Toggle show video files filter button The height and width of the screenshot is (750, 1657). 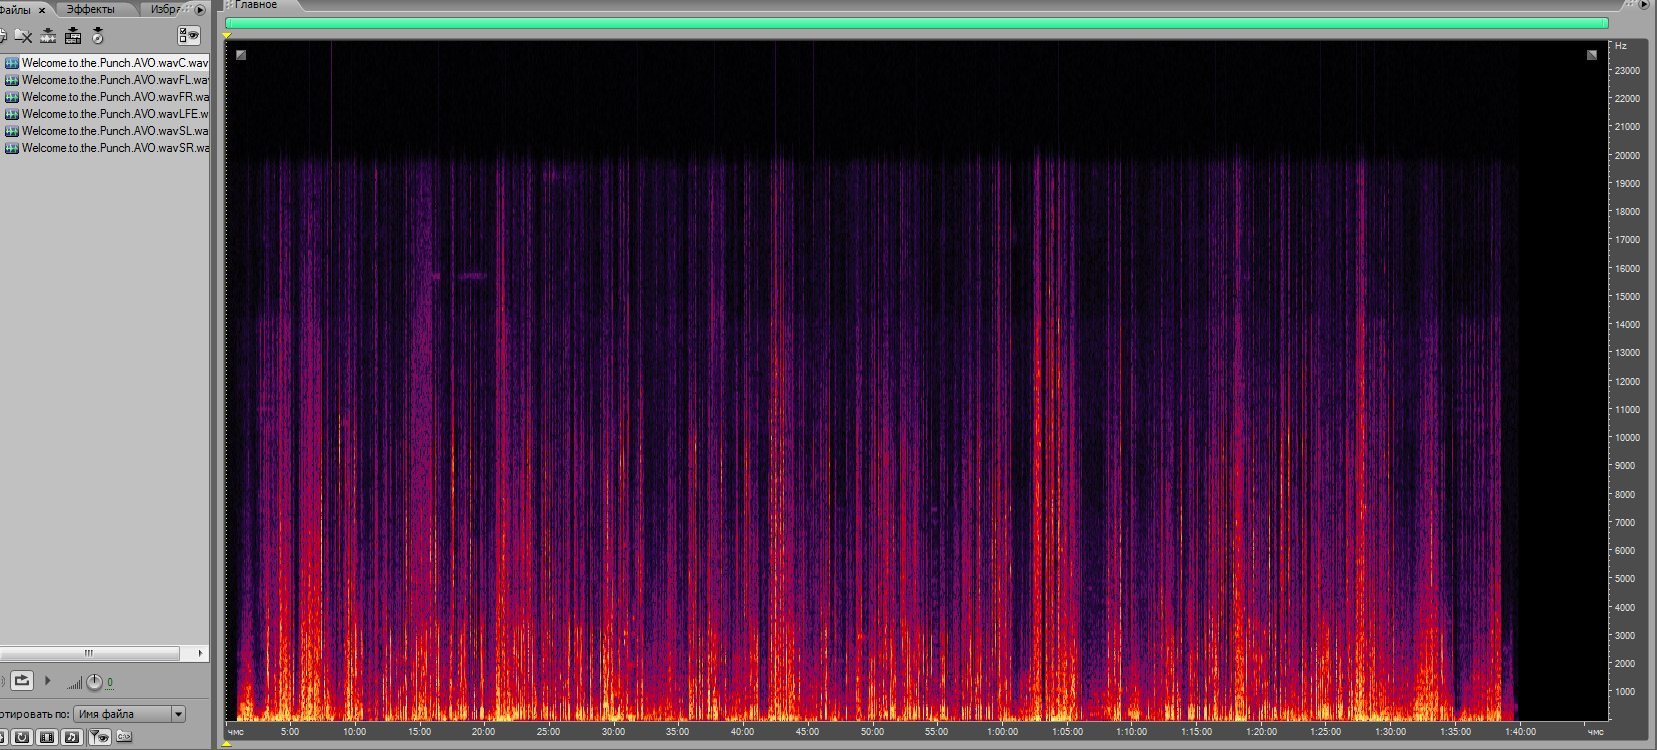46,737
